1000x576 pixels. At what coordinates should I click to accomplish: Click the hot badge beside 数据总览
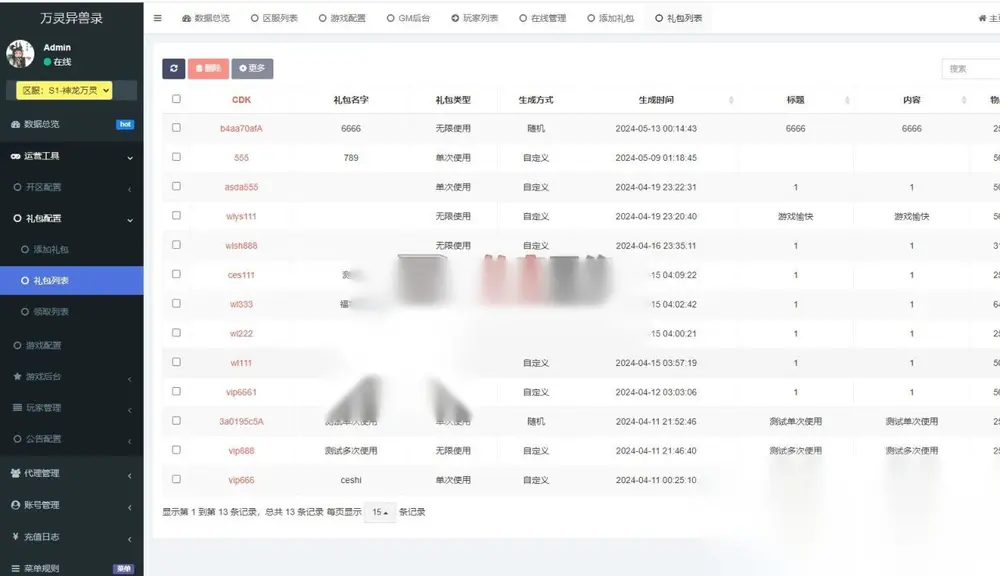coord(125,124)
